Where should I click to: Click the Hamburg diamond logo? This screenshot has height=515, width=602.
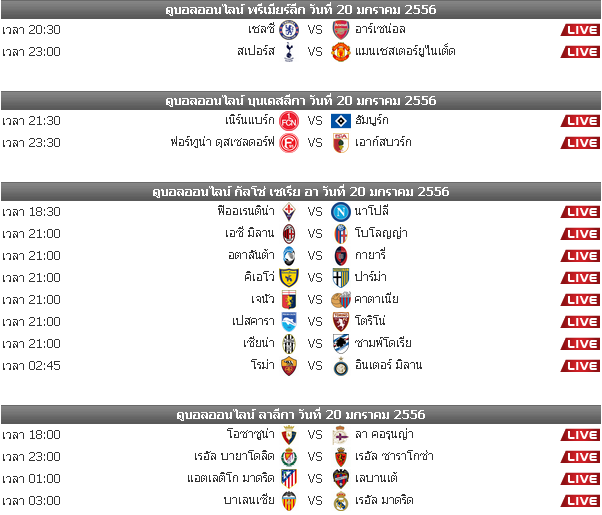341,121
